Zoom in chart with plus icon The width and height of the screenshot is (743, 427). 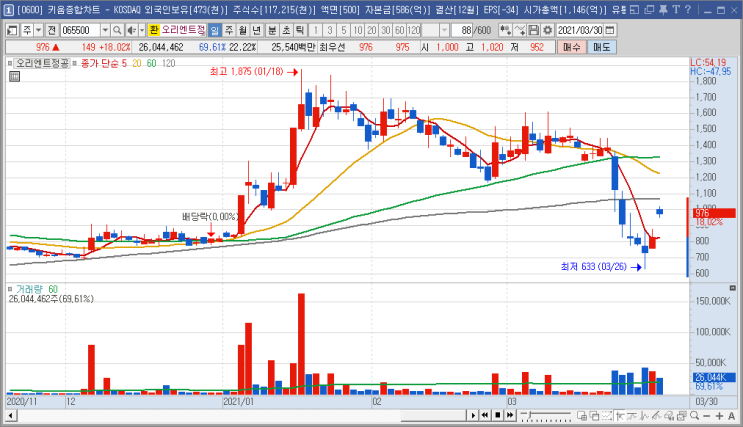coord(719,416)
